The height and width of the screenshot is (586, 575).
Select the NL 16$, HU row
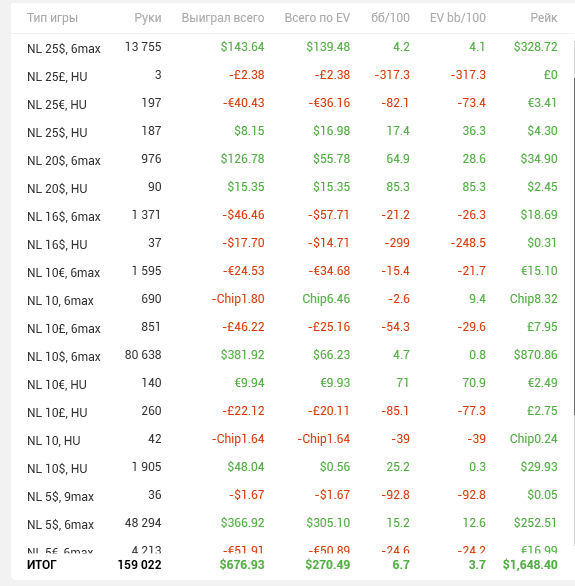[x=292, y=243]
